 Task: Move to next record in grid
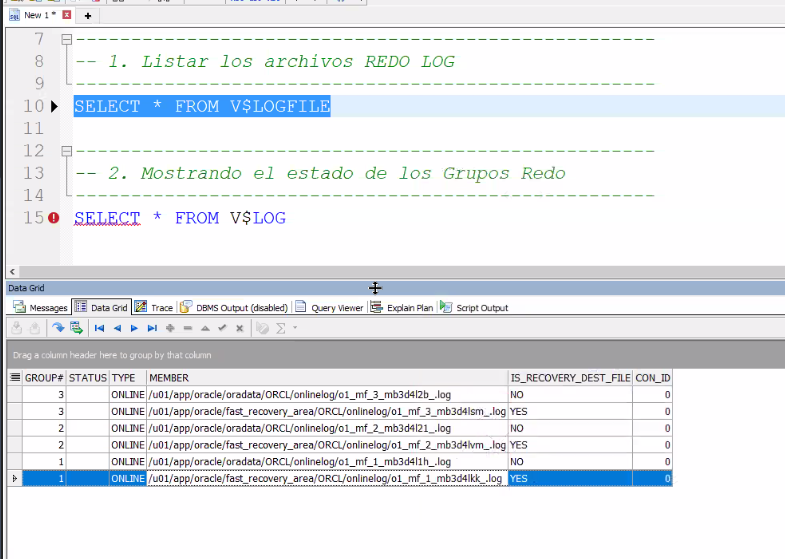[x=134, y=328]
